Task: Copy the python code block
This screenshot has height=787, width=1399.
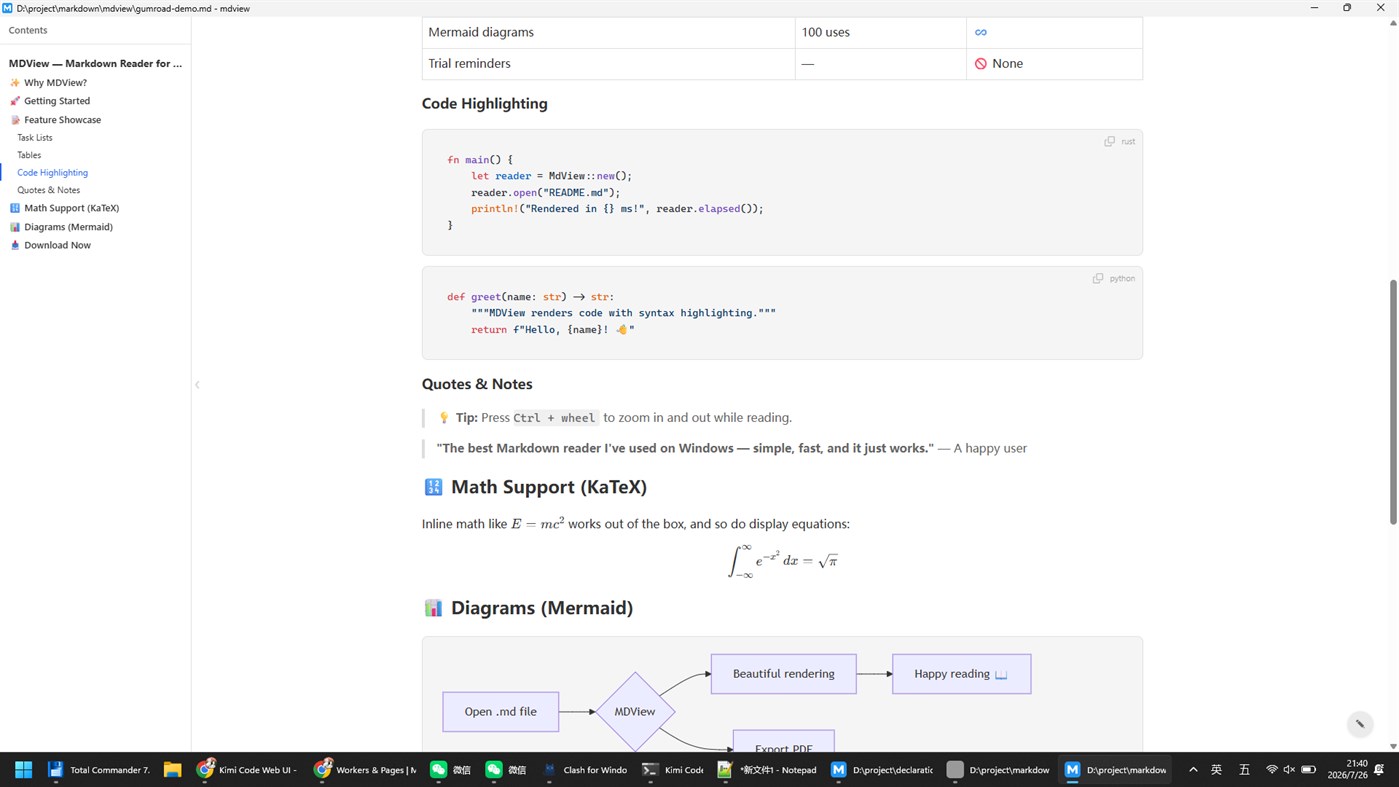Action: [x=1098, y=278]
